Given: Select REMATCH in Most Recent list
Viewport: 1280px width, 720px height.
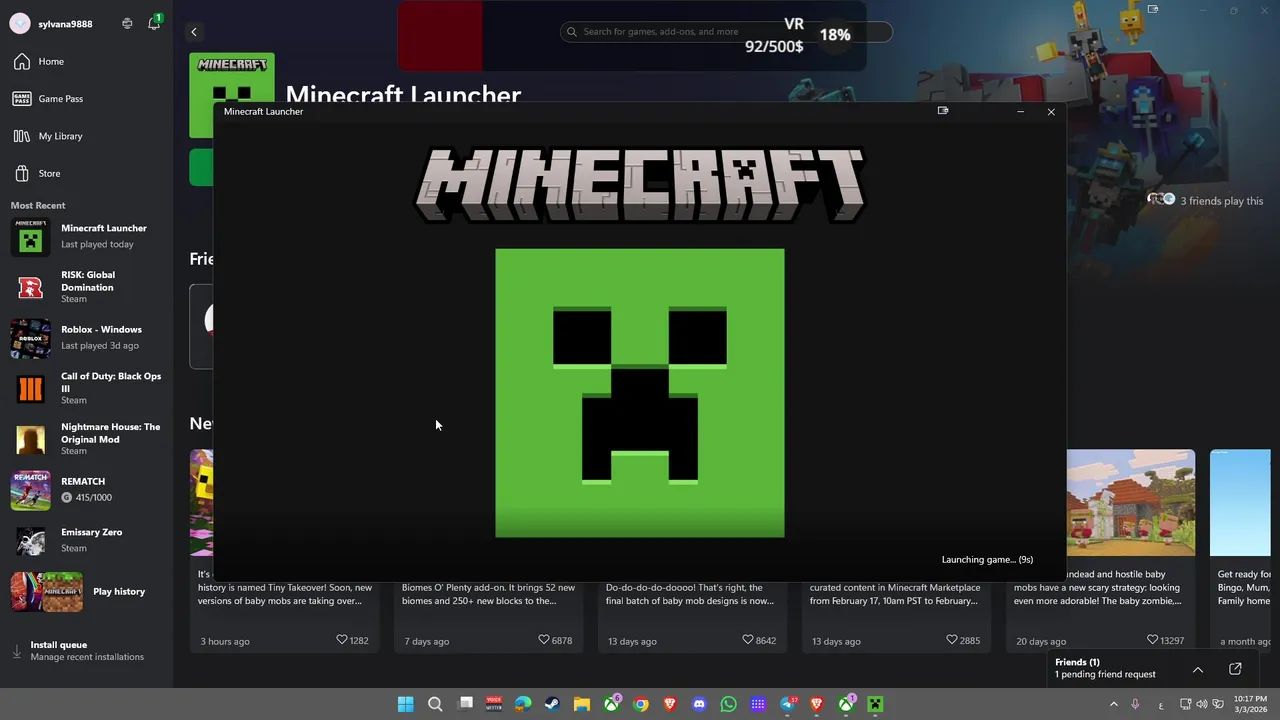Looking at the screenshot, I should pos(86,490).
